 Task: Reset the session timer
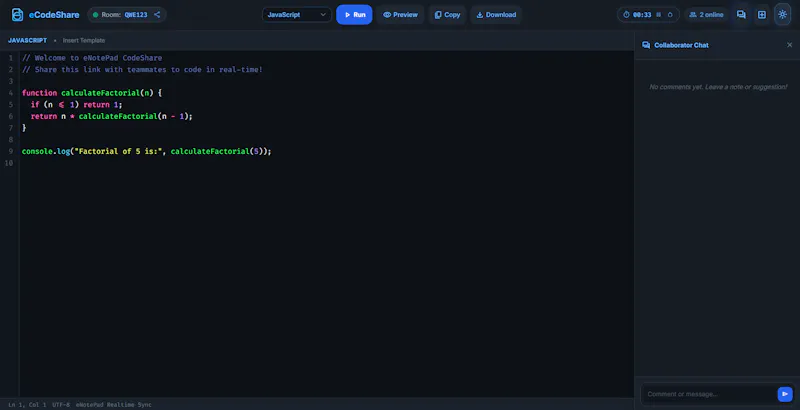click(x=670, y=15)
